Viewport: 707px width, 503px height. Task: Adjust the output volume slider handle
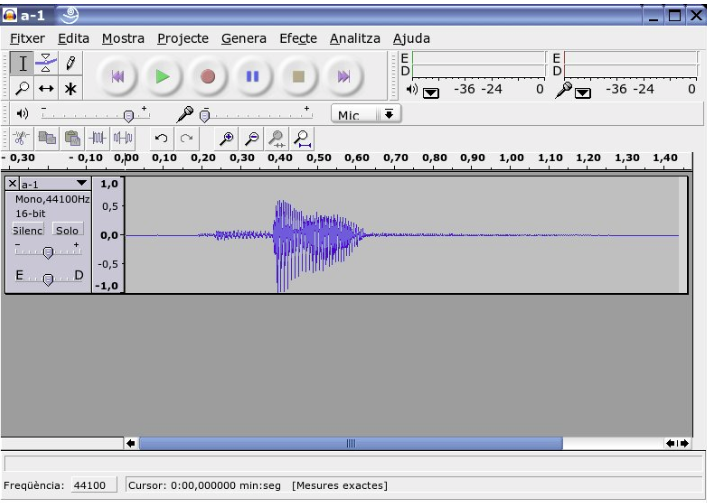(129, 116)
